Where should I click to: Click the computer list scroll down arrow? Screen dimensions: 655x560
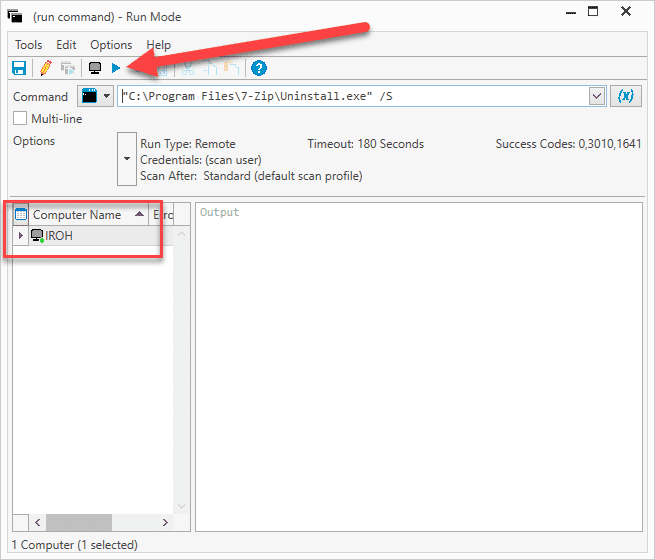182,506
